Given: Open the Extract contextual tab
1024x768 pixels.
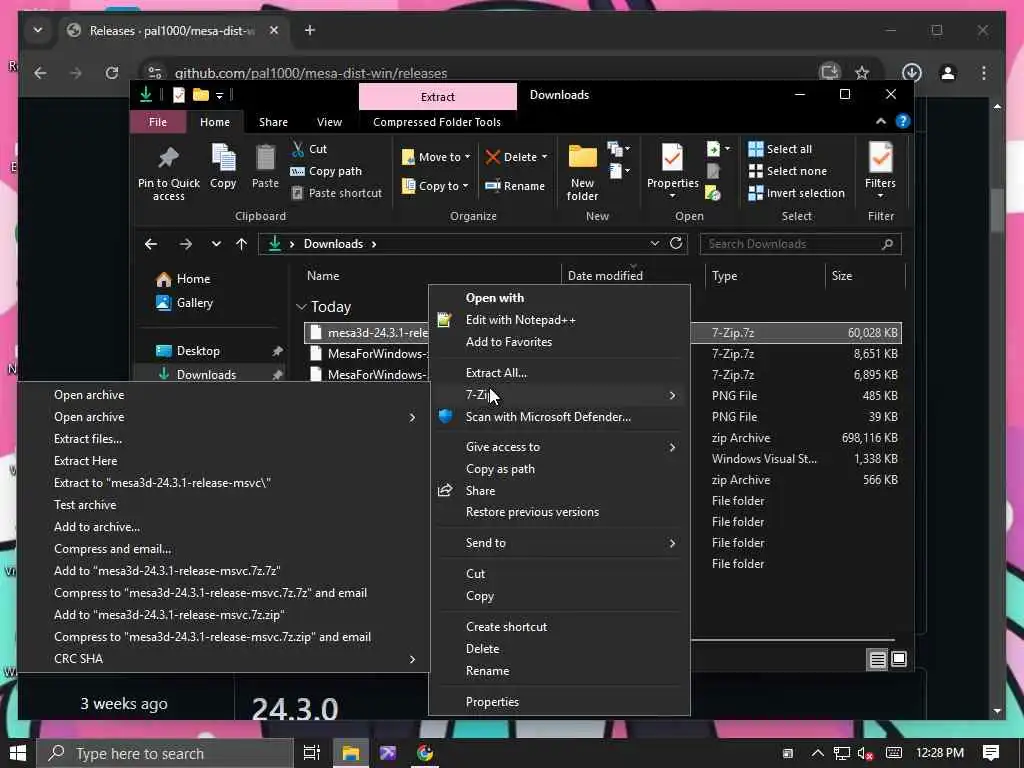Looking at the screenshot, I should pos(438,97).
